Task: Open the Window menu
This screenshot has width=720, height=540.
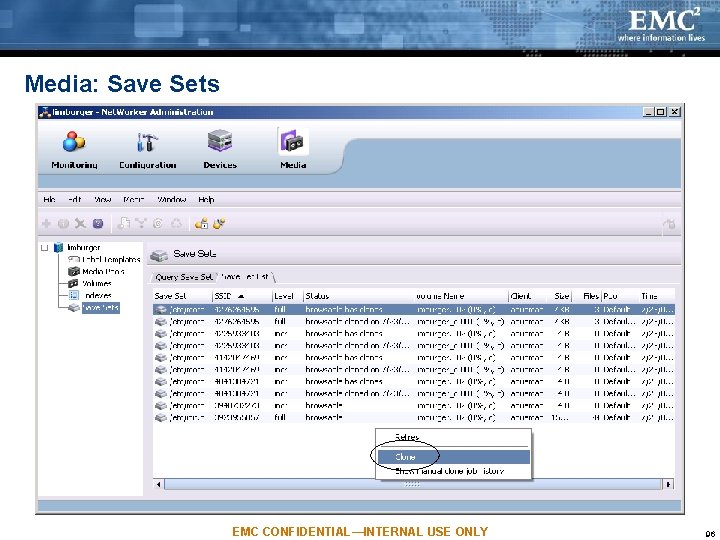Action: point(172,199)
